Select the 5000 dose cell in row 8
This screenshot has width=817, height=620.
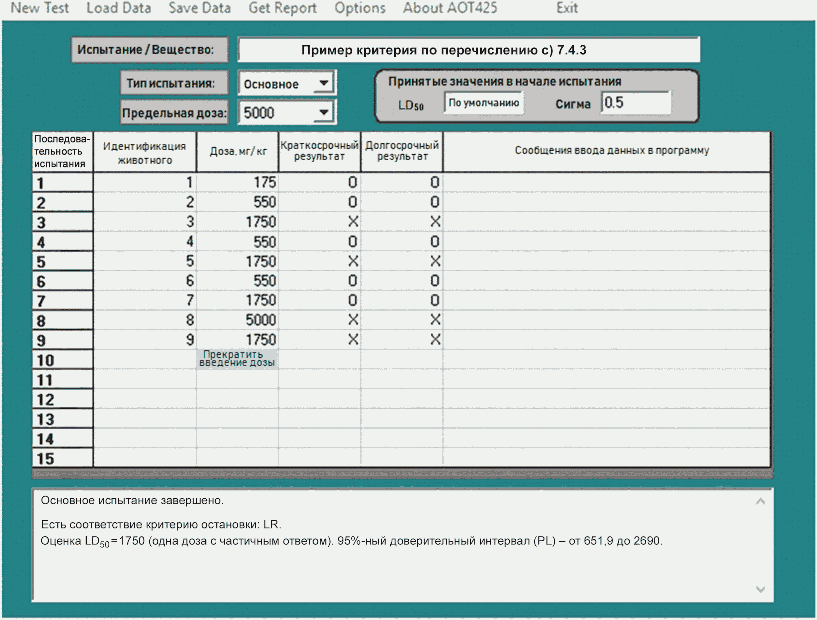pos(238,320)
